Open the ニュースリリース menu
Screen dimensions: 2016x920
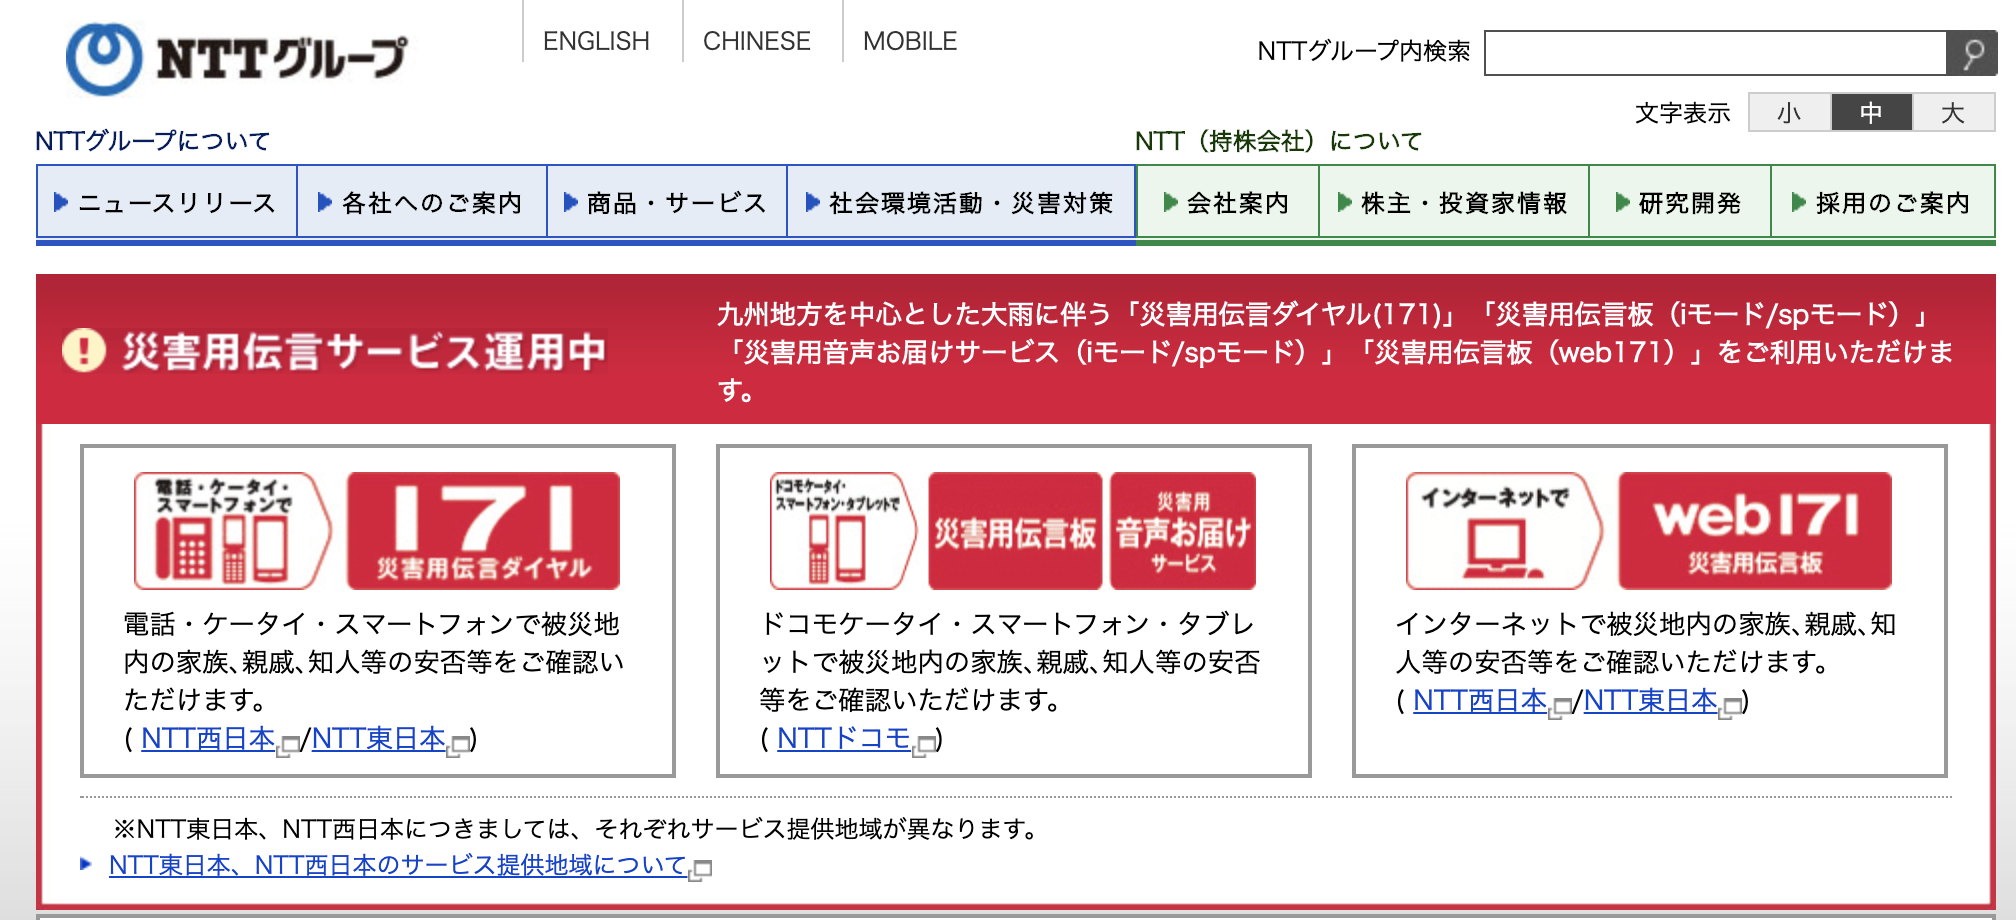(x=167, y=203)
